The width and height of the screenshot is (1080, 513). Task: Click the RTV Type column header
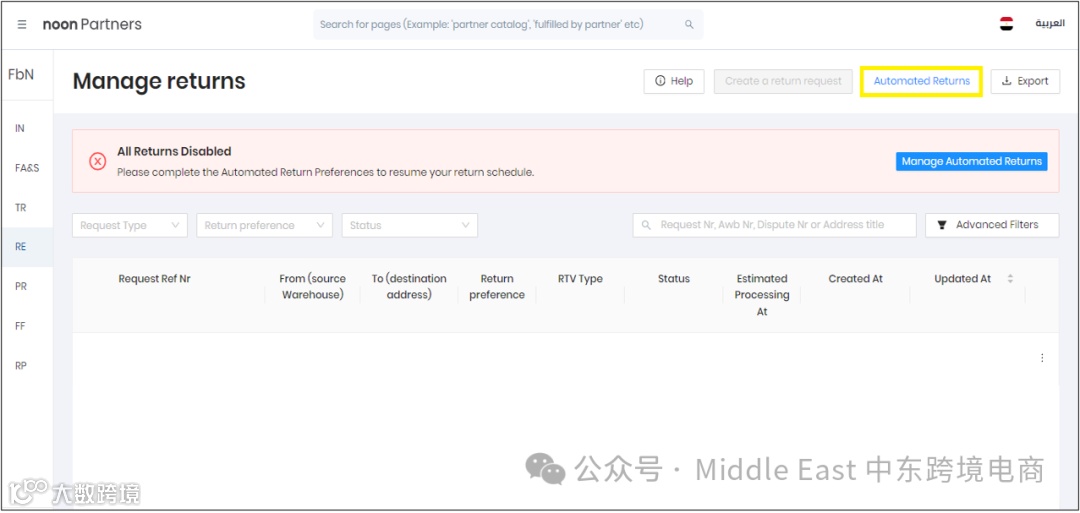pos(580,279)
